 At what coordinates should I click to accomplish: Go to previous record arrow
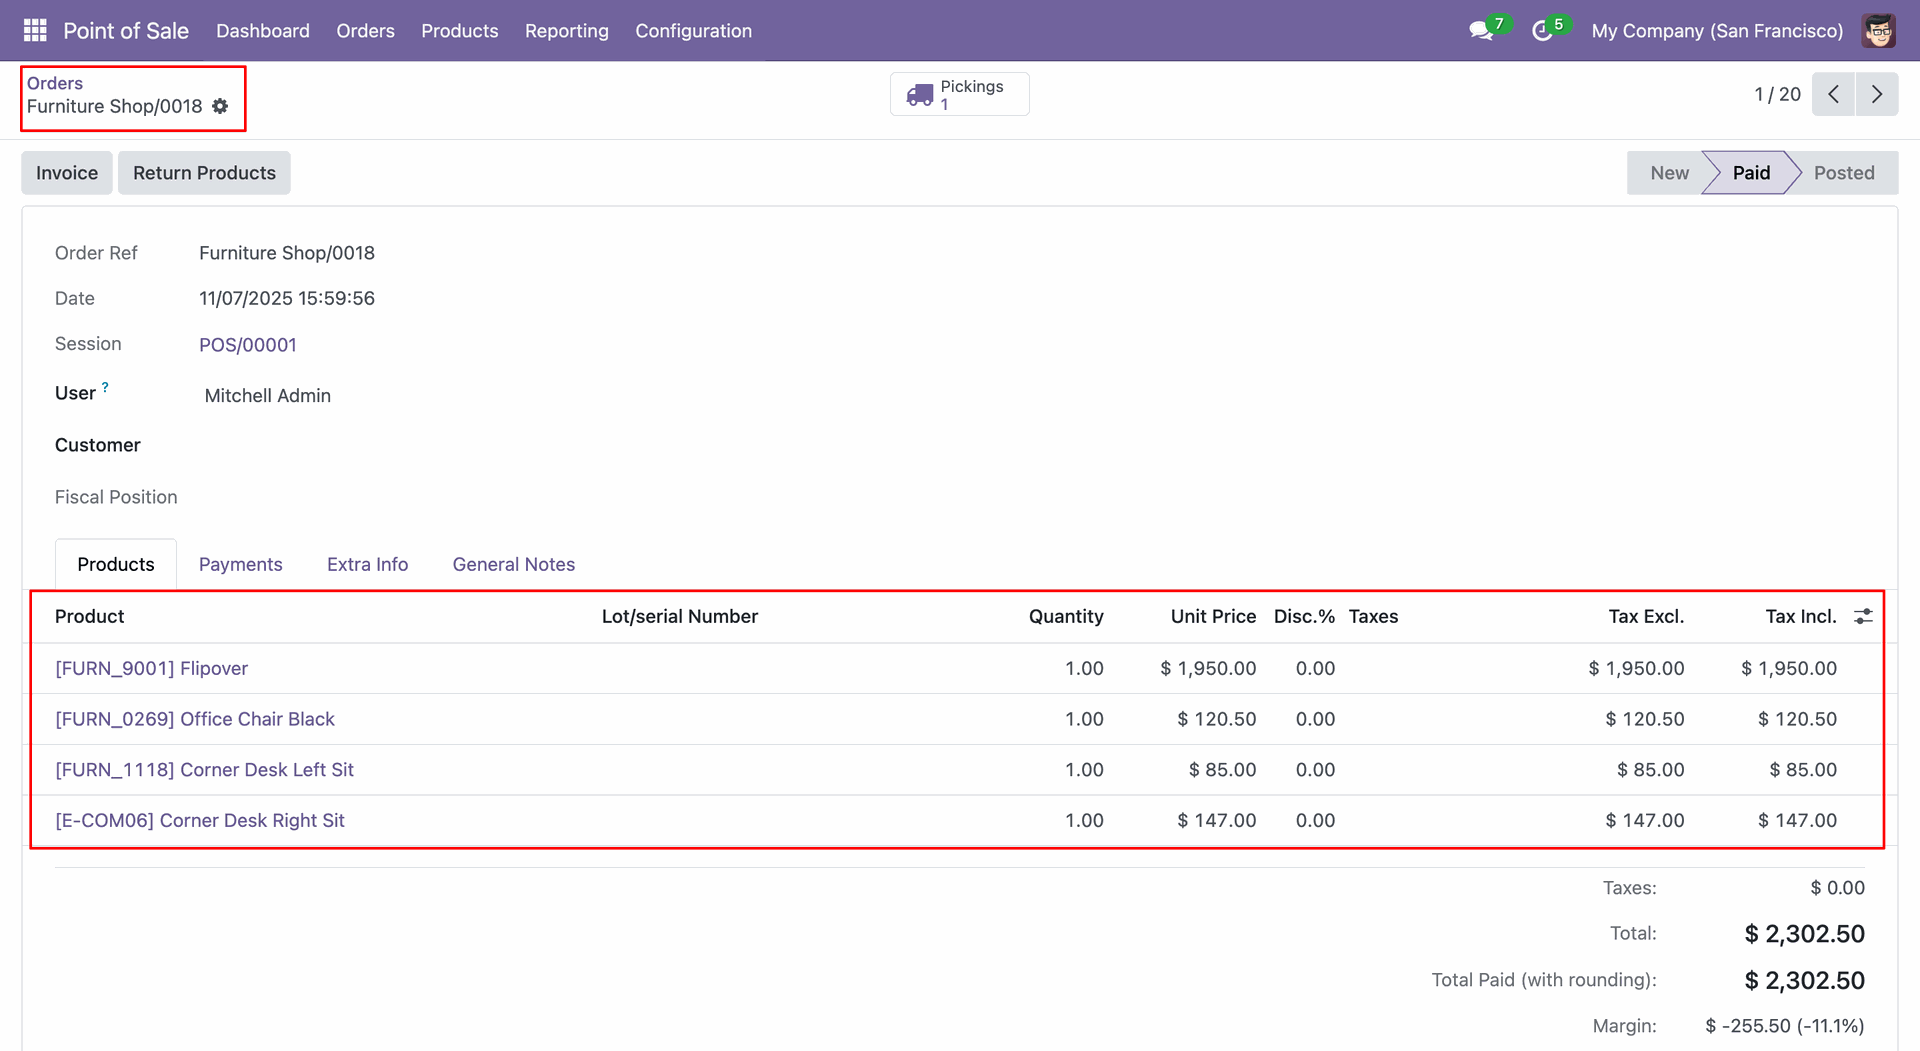tap(1833, 94)
